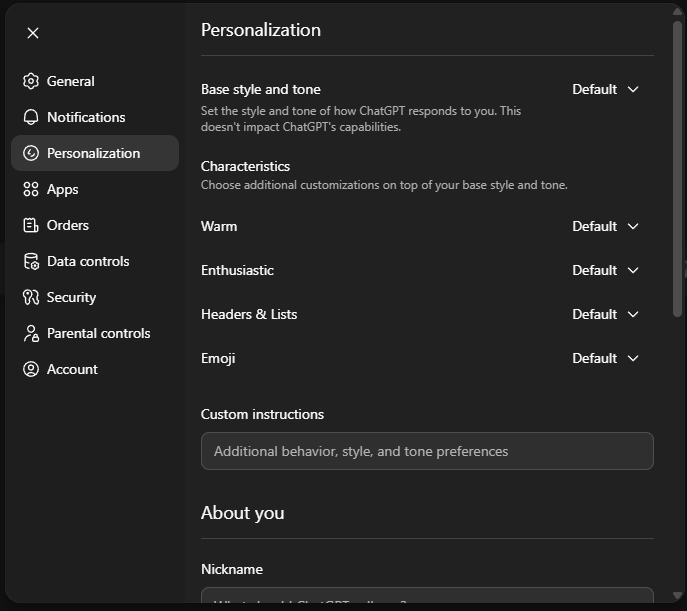Image resolution: width=687 pixels, height=611 pixels.
Task: Click the vertical scrollbar thumb
Action: click(677, 168)
